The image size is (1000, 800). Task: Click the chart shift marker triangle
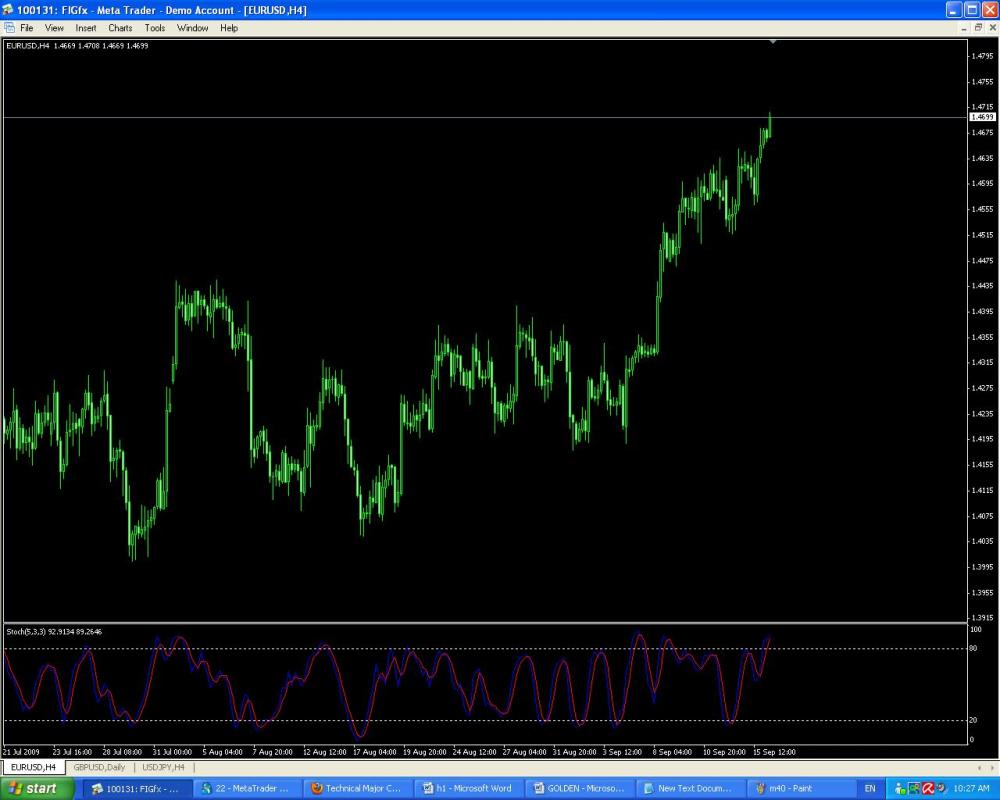coord(772,42)
